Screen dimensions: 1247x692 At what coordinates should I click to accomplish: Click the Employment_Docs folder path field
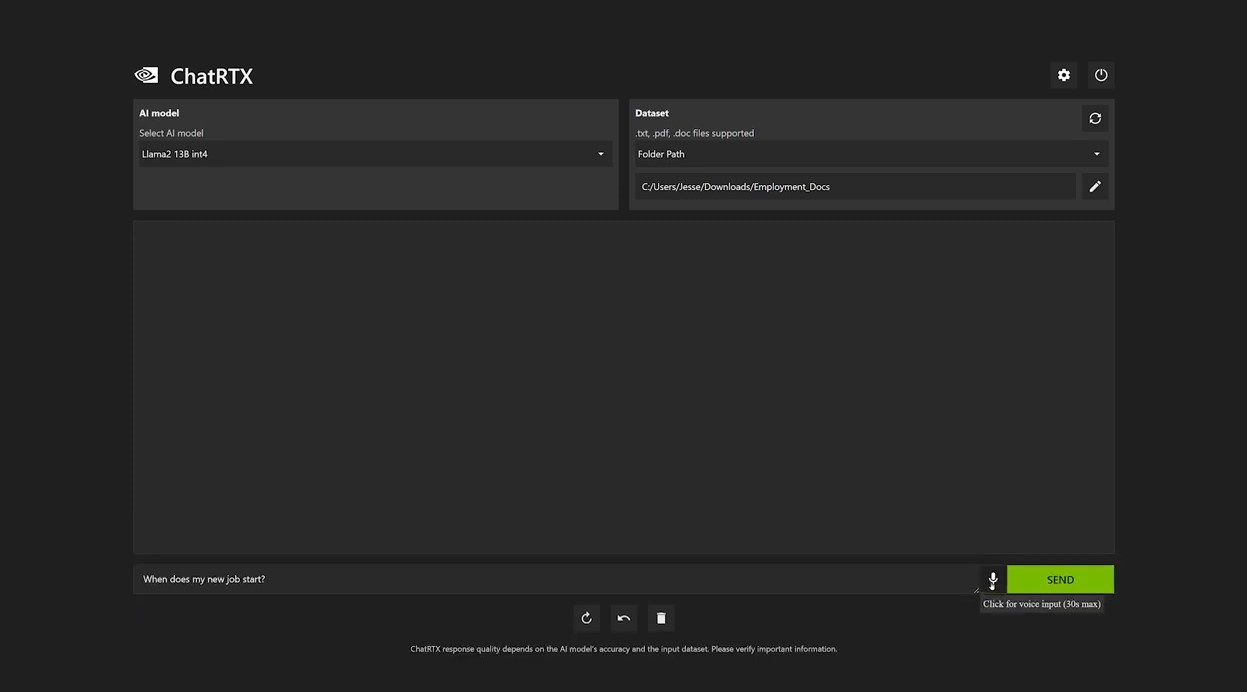(x=854, y=187)
